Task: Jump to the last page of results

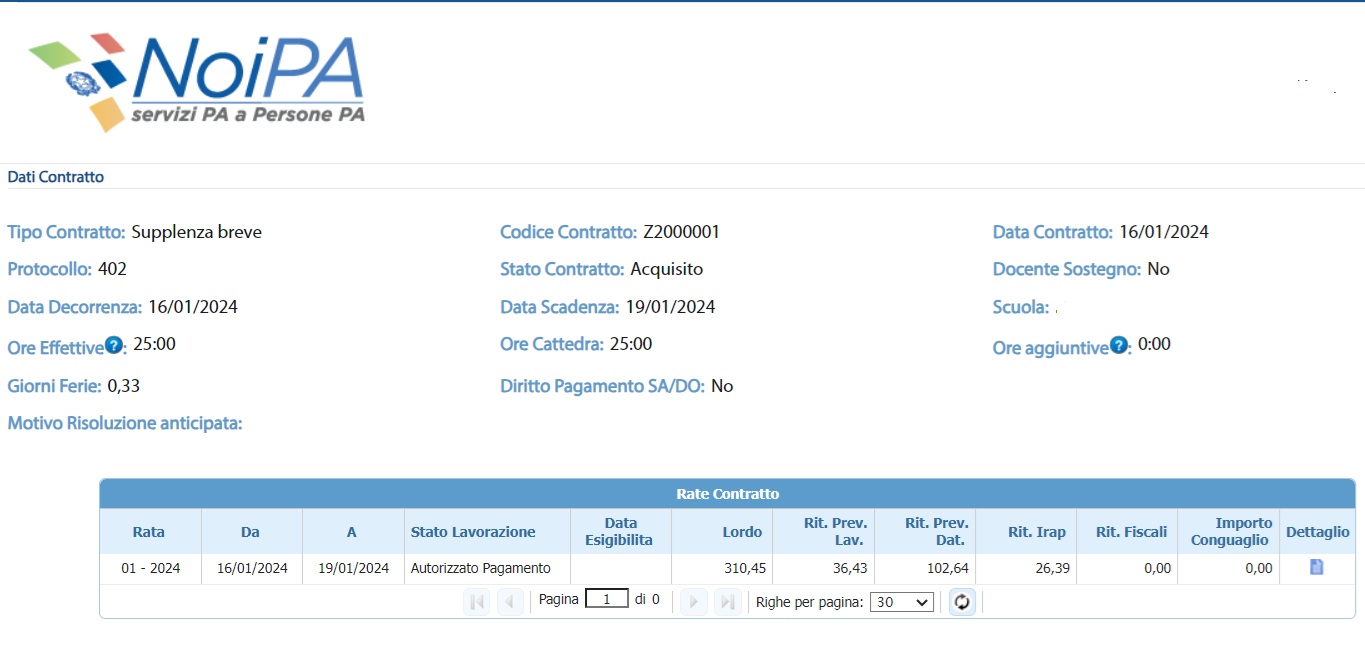Action: pos(727,602)
